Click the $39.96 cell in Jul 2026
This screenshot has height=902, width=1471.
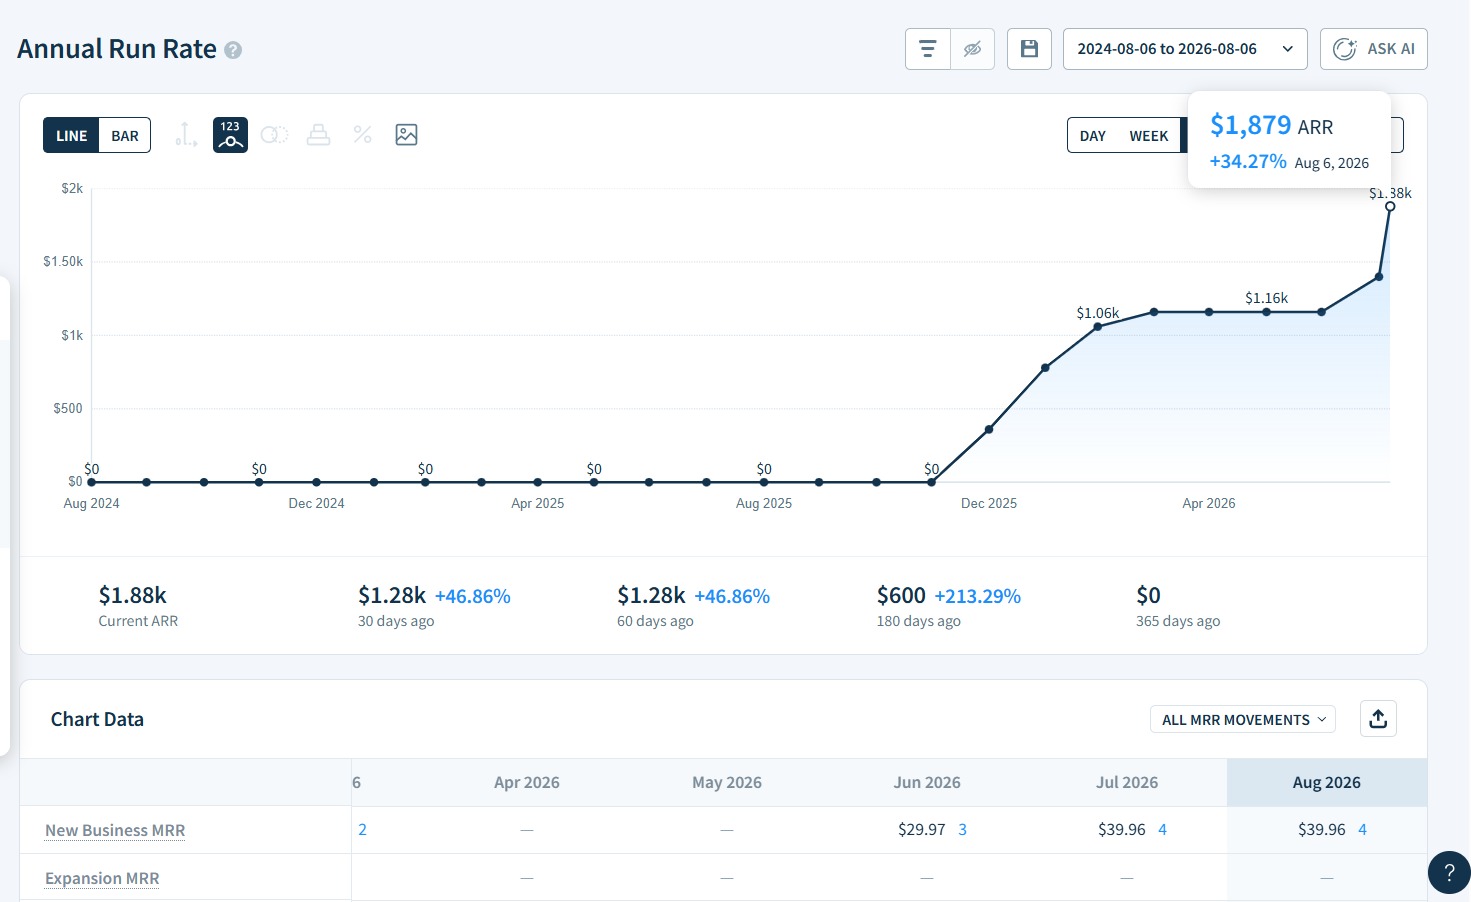pyautogui.click(x=1121, y=830)
